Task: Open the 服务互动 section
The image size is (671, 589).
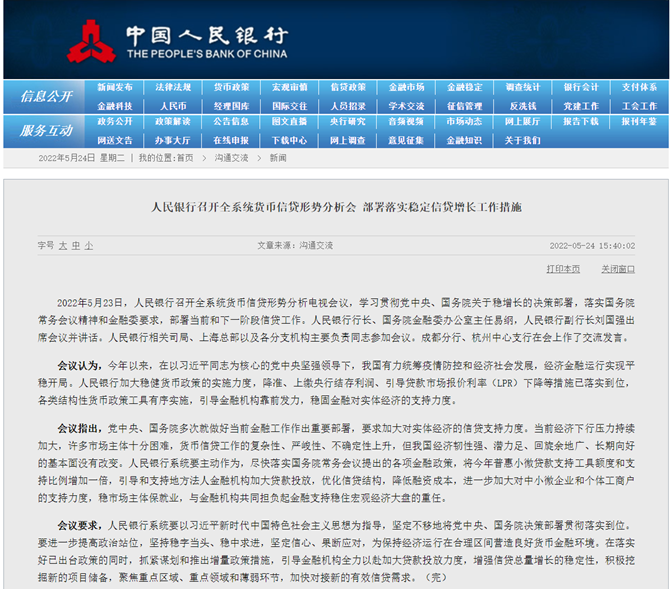Action: click(45, 130)
